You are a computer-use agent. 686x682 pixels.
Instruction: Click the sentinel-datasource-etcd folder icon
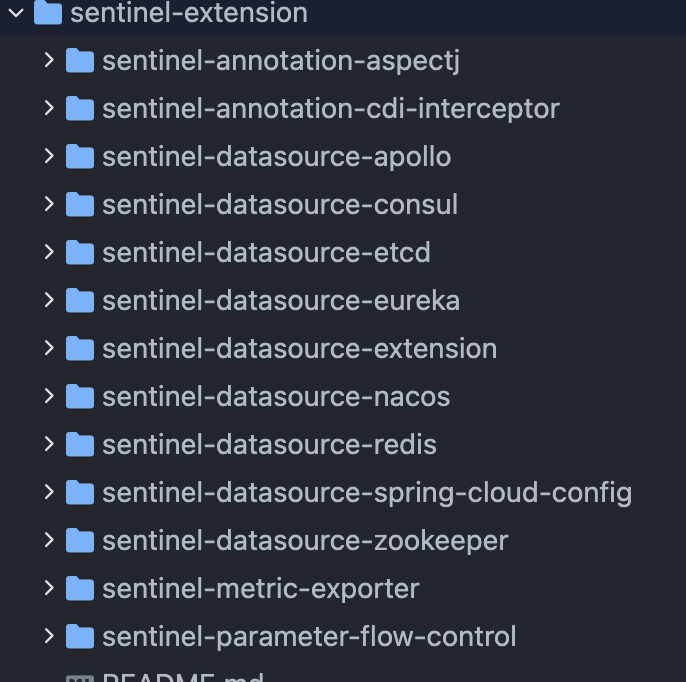[80, 252]
